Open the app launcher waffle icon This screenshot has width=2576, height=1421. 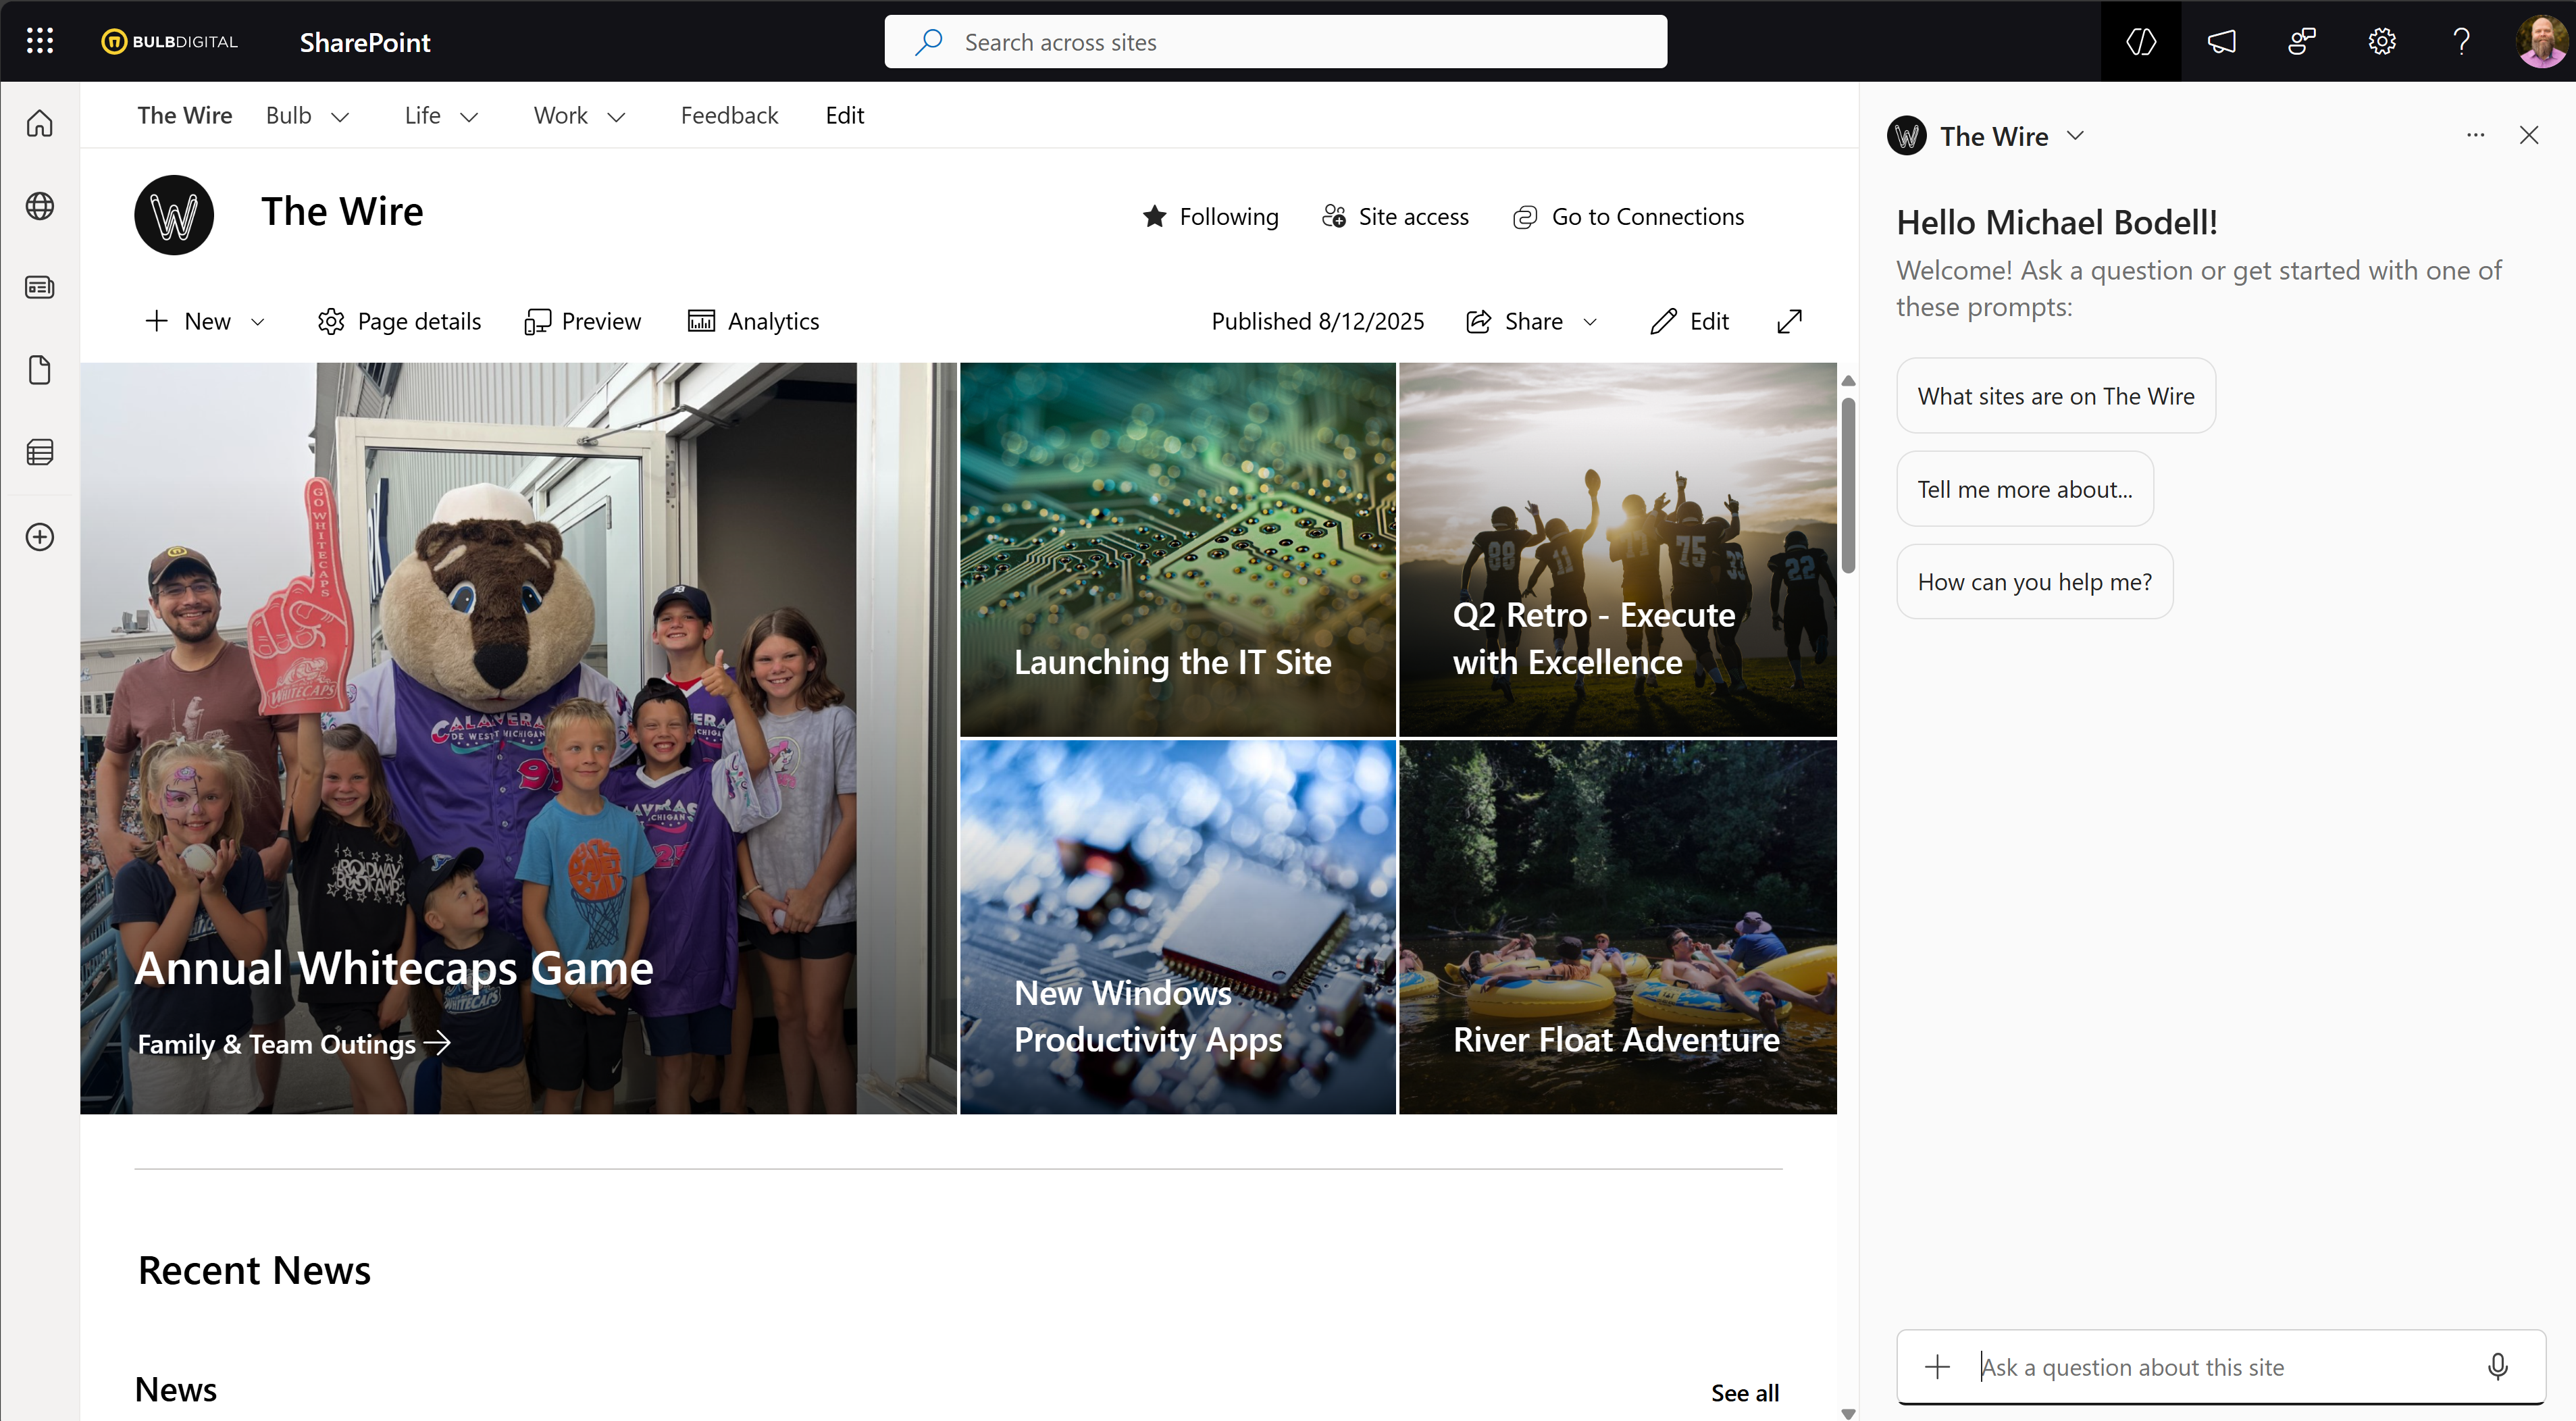click(x=40, y=41)
